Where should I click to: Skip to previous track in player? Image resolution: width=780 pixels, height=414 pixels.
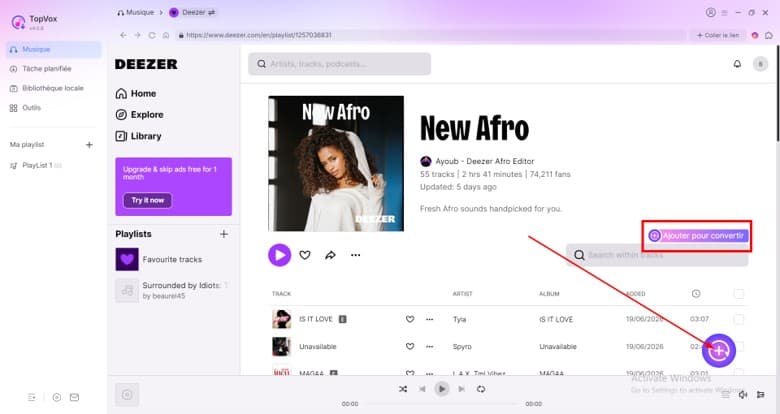tap(422, 389)
